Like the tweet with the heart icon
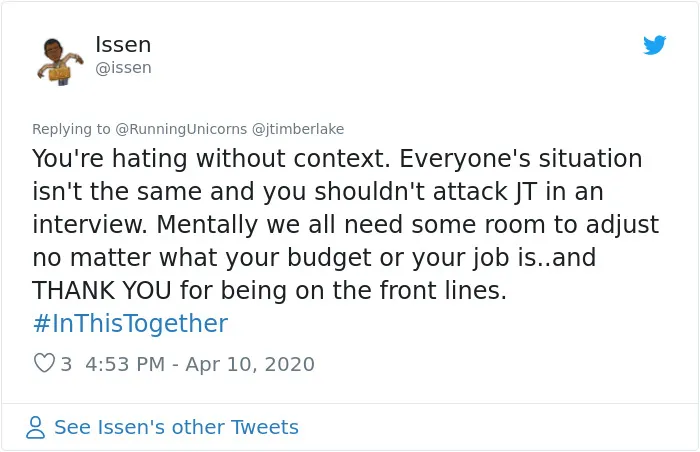 point(44,363)
